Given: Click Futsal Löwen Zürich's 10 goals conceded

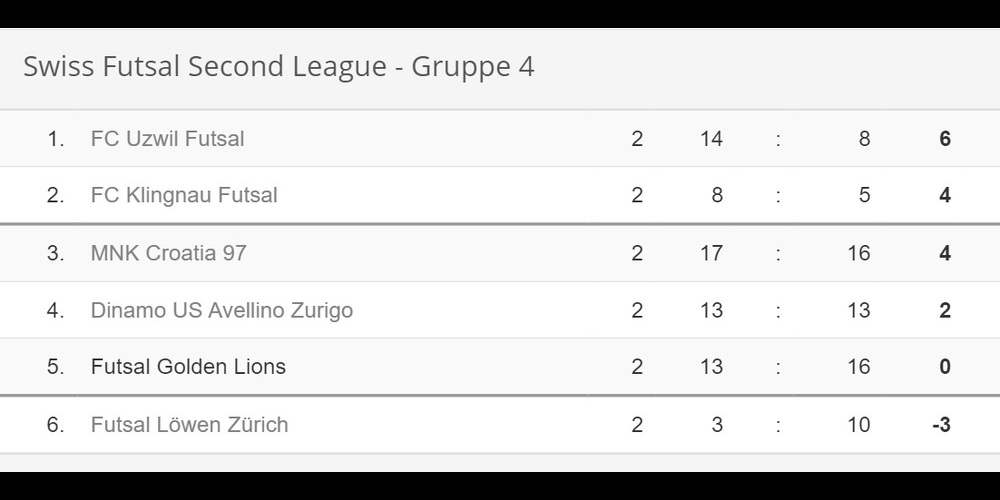Looking at the screenshot, I should [x=859, y=424].
